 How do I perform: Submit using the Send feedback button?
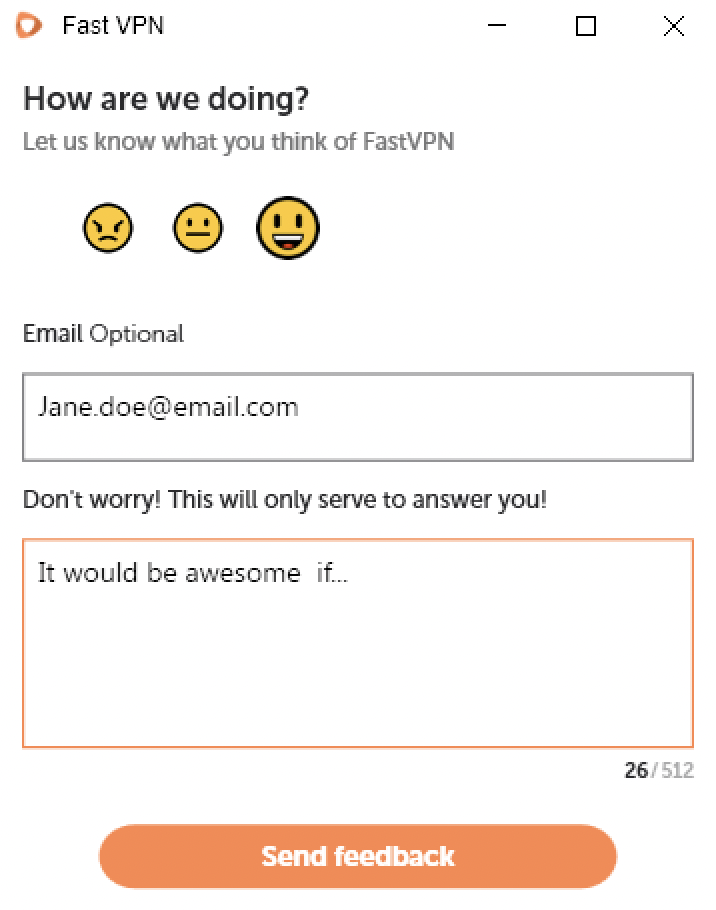coord(358,856)
